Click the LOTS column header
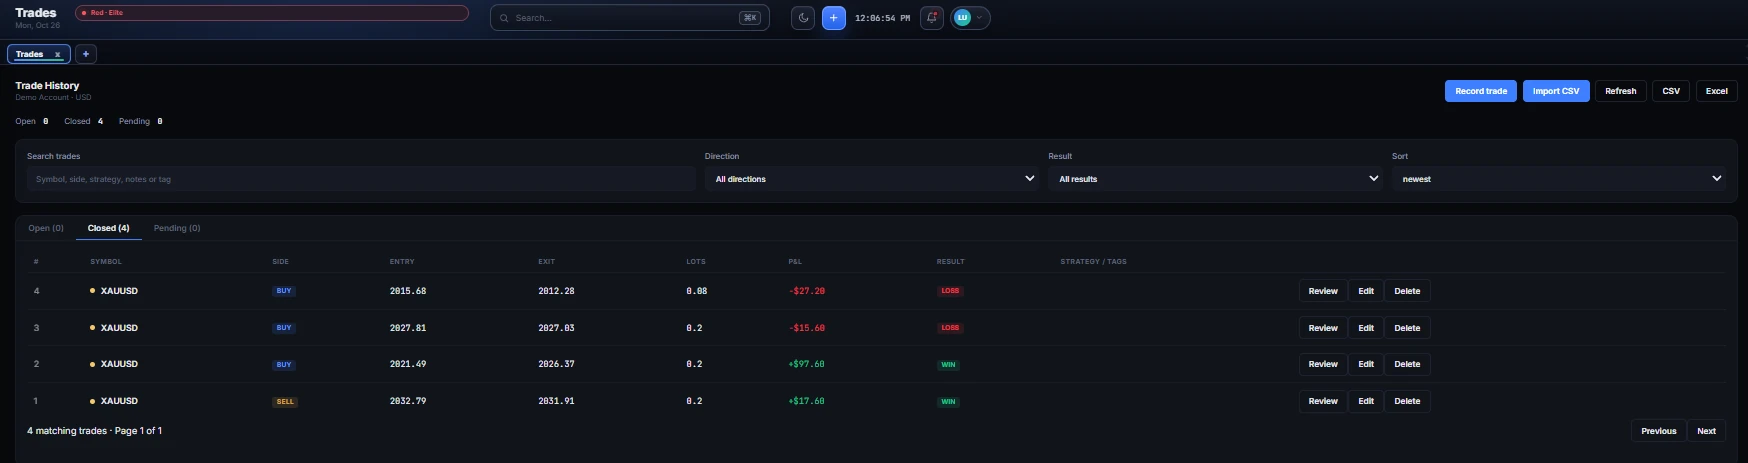1748x463 pixels. pos(696,262)
